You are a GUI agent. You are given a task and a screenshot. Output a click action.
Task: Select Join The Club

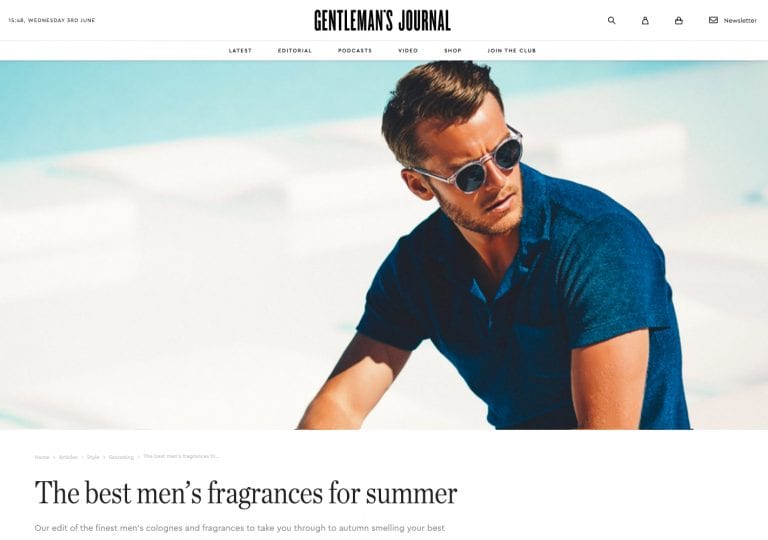(511, 50)
